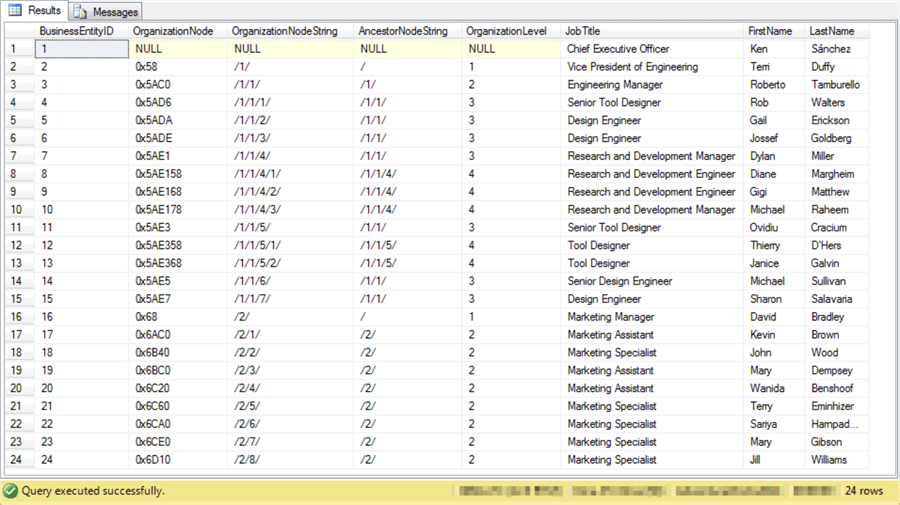Select the OrganizationNodeString column header

290,31
